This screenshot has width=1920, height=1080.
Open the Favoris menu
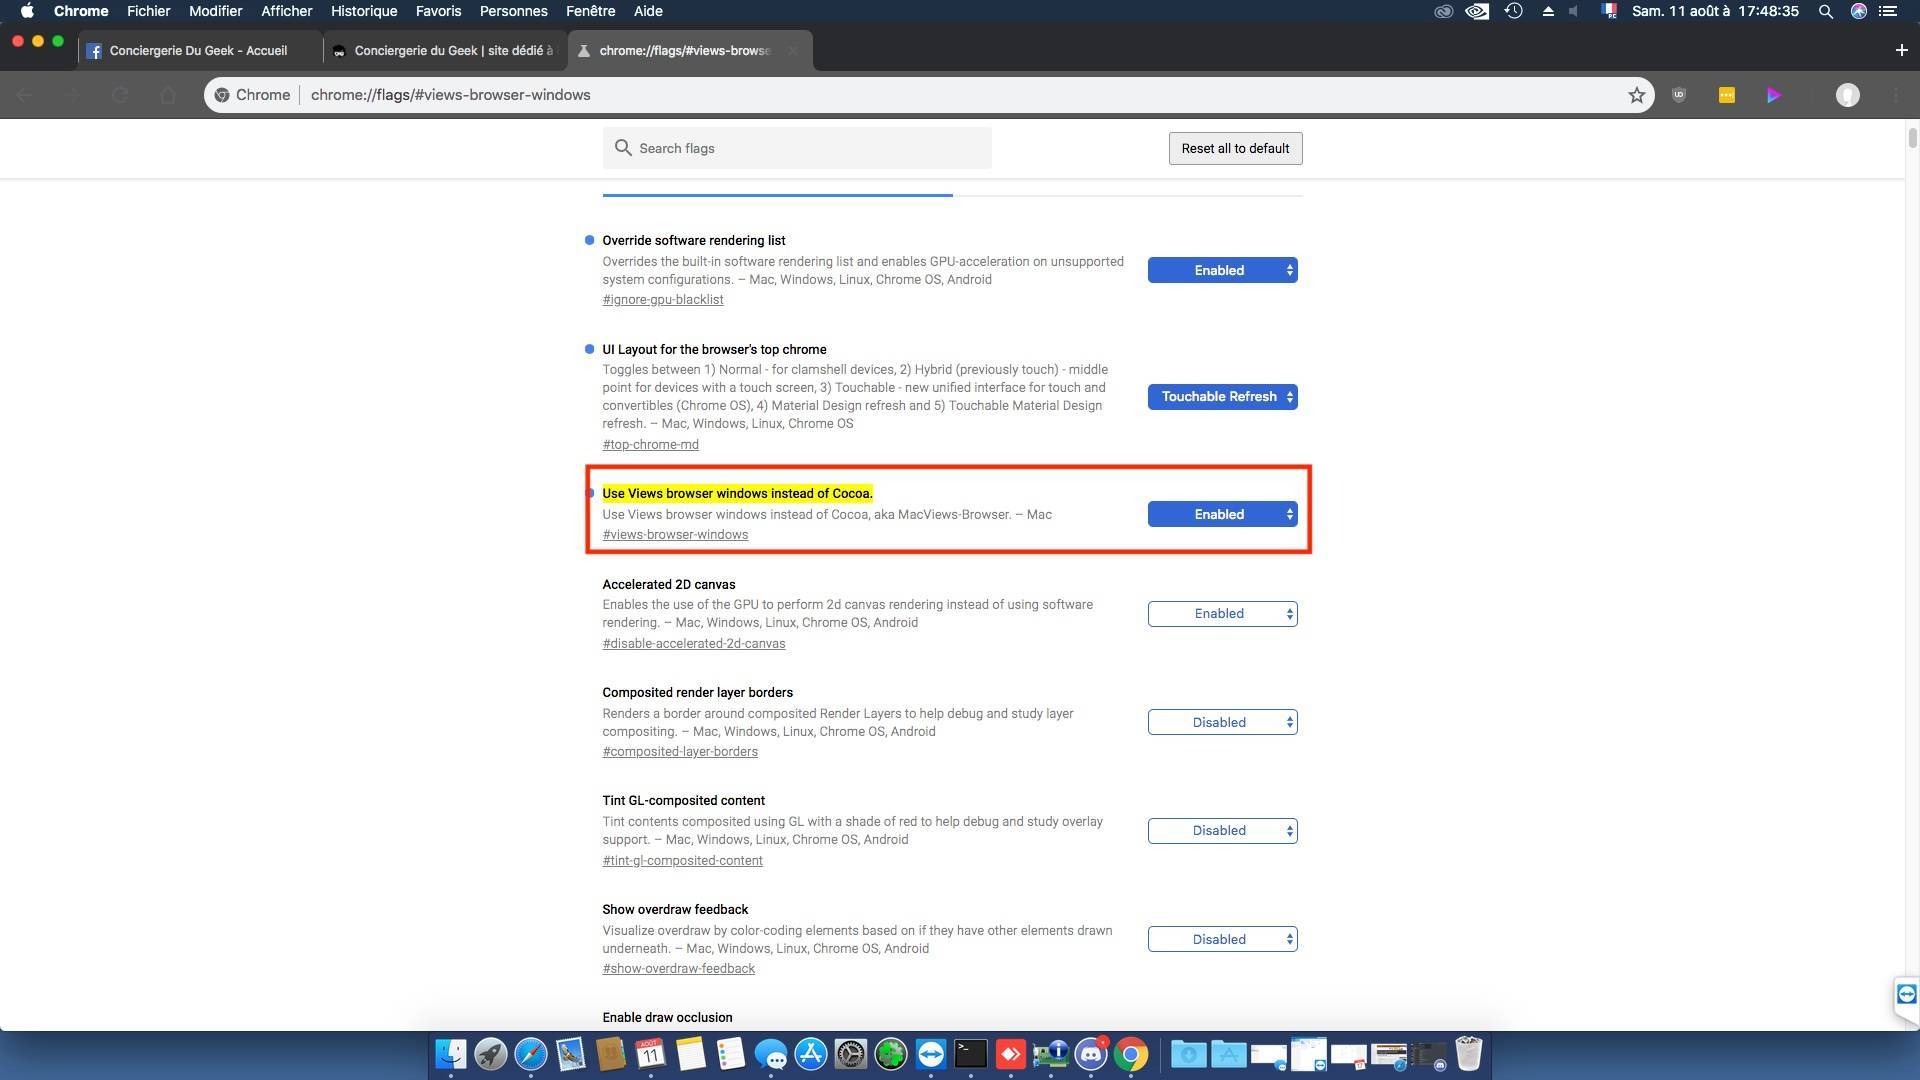point(438,11)
